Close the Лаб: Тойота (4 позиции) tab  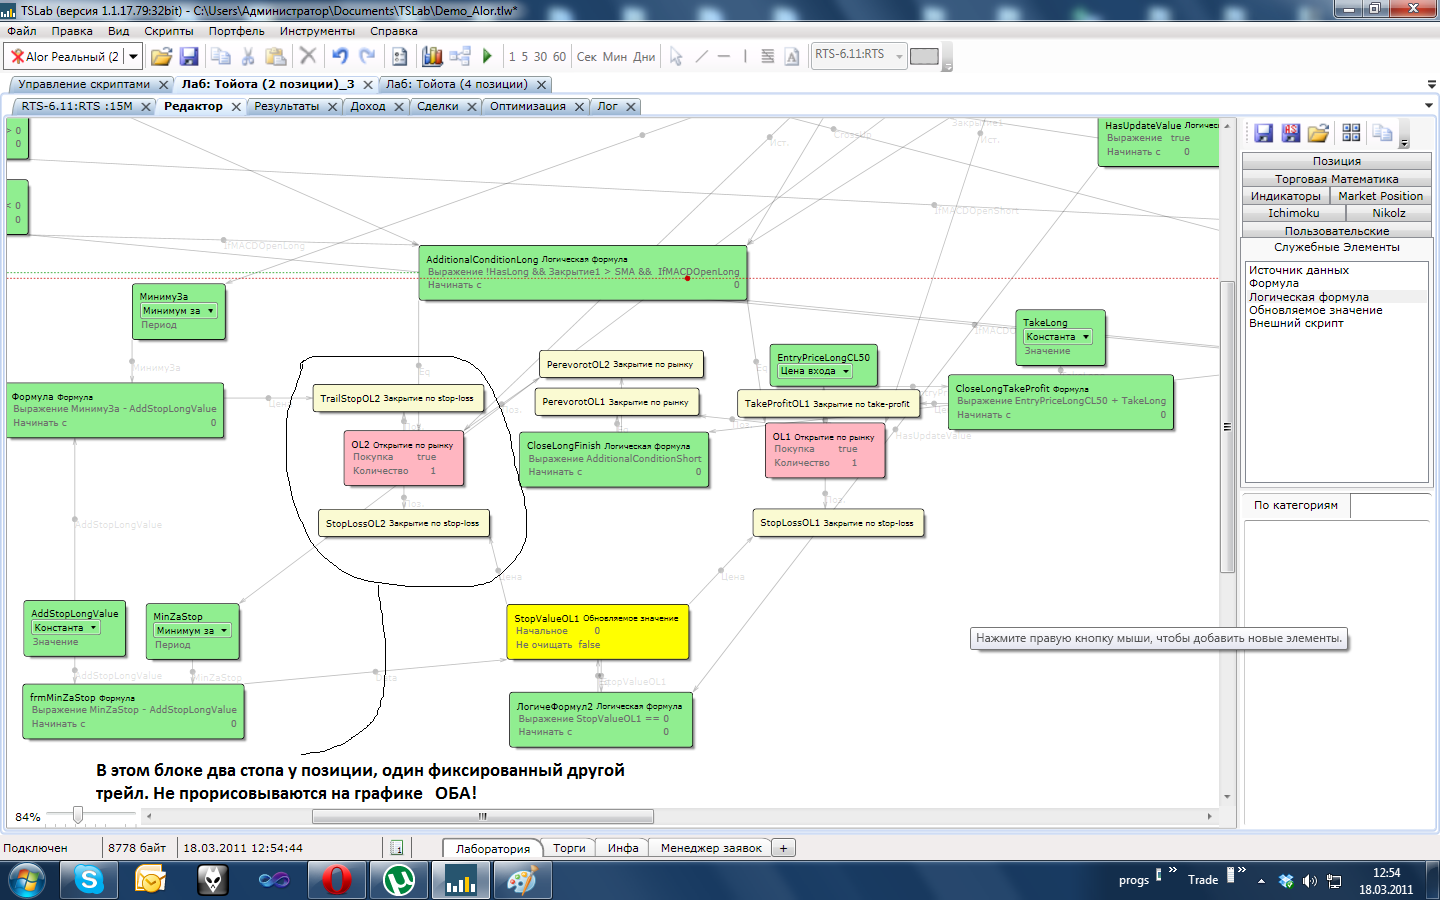[541, 85]
